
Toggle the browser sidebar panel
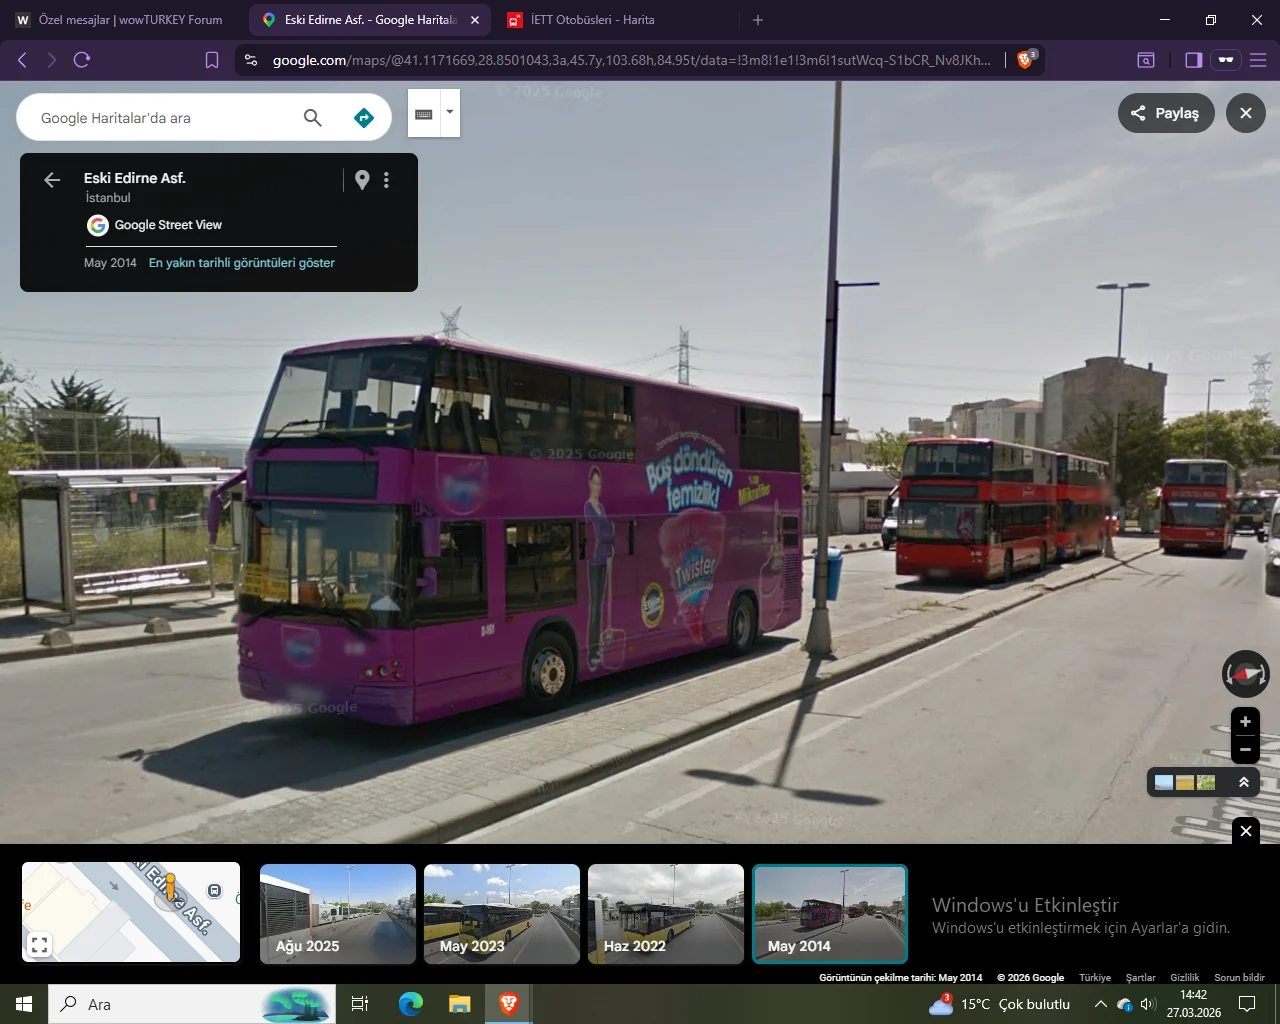(x=1193, y=60)
